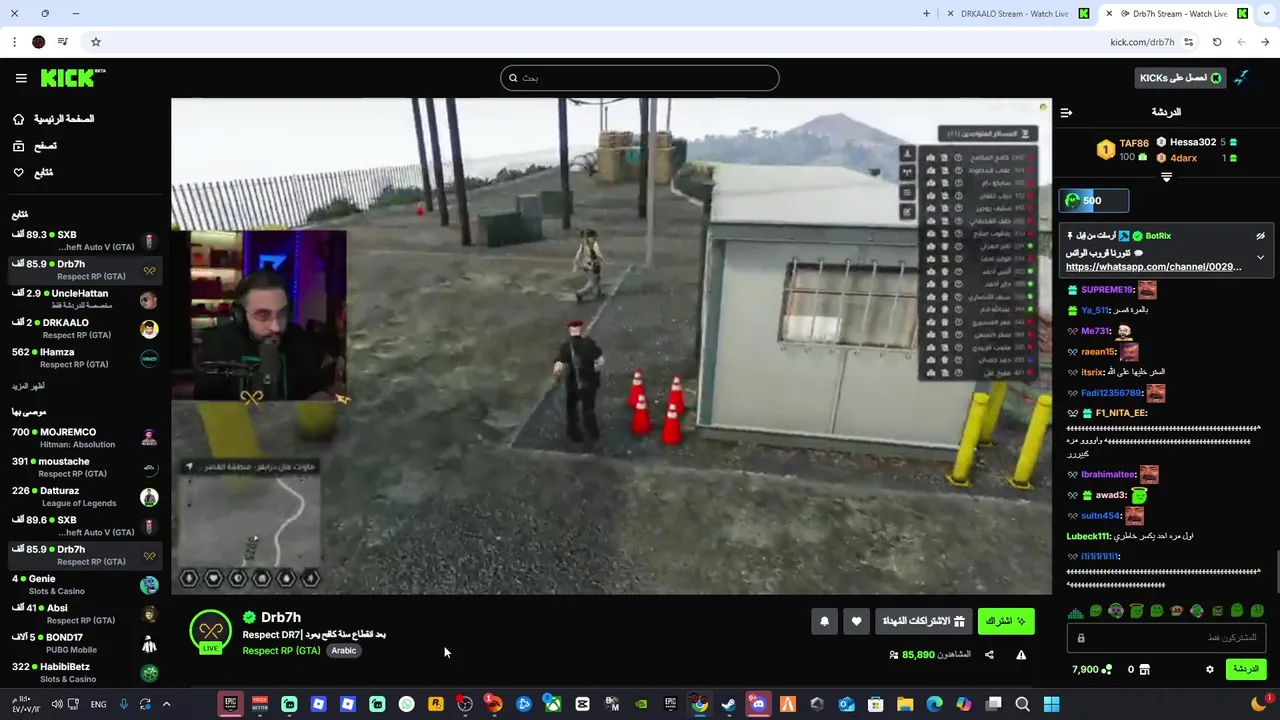The image size is (1280, 720).
Task: Click the site settings icon near the URL
Action: pyautogui.click(x=1188, y=42)
